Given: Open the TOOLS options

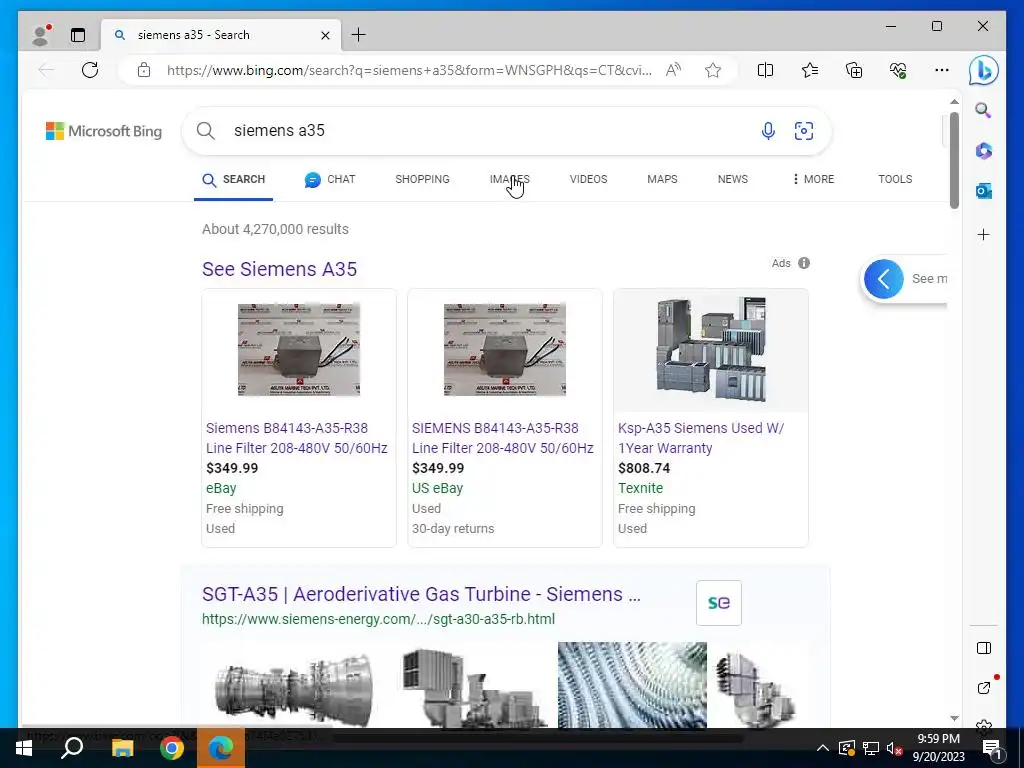Looking at the screenshot, I should click(x=895, y=180).
